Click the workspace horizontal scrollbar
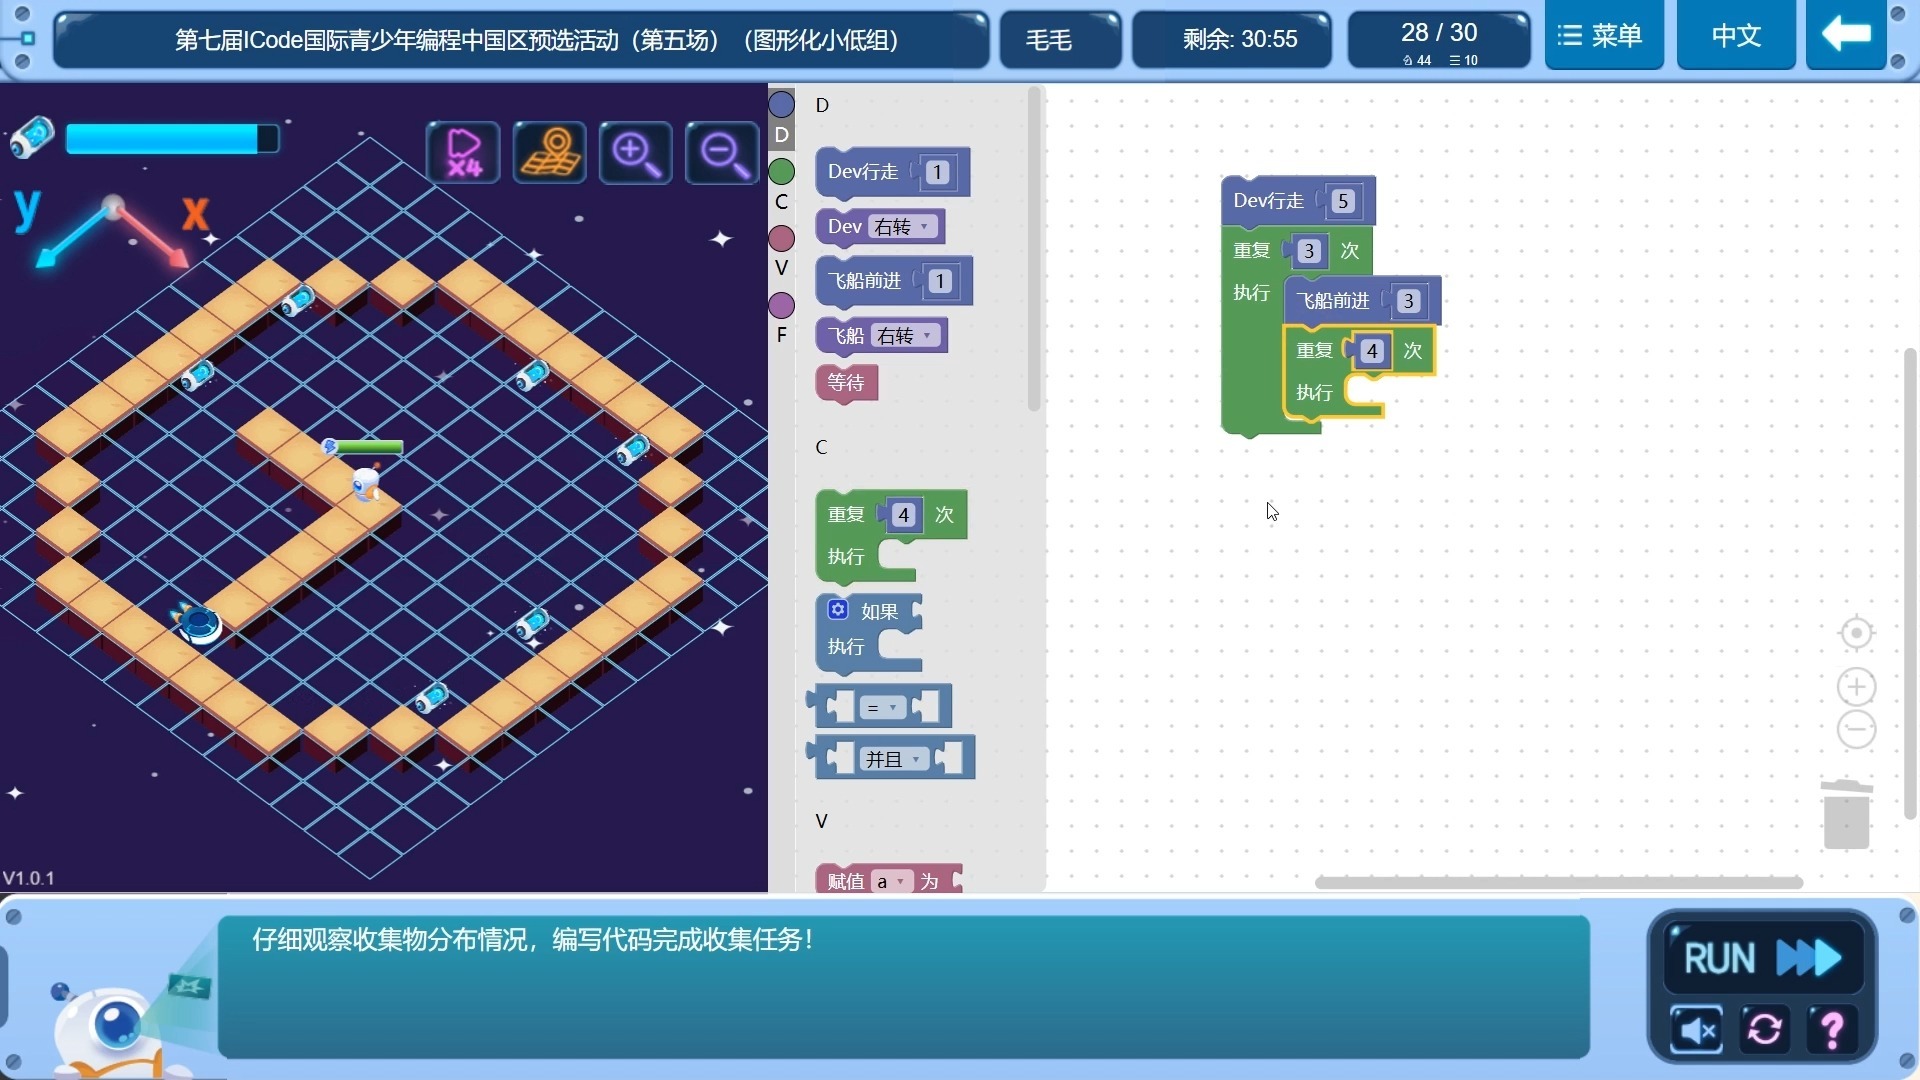This screenshot has width=1920, height=1080. (x=1558, y=882)
